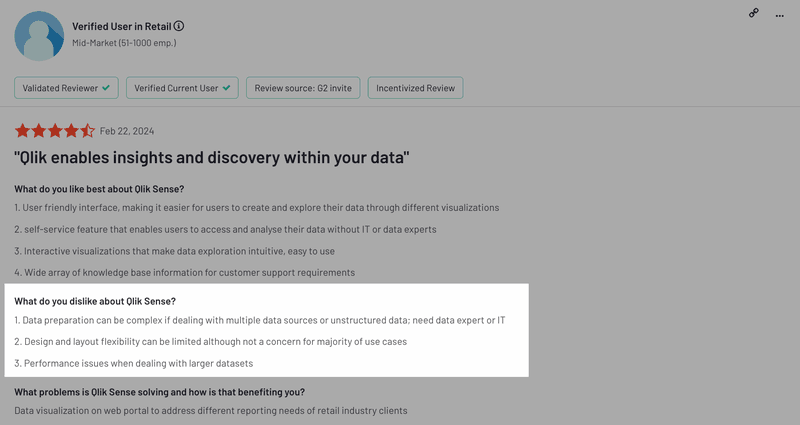Click "Mid-Market (51-1000 emp.)" text
The width and height of the screenshot is (800, 425).
[124, 43]
